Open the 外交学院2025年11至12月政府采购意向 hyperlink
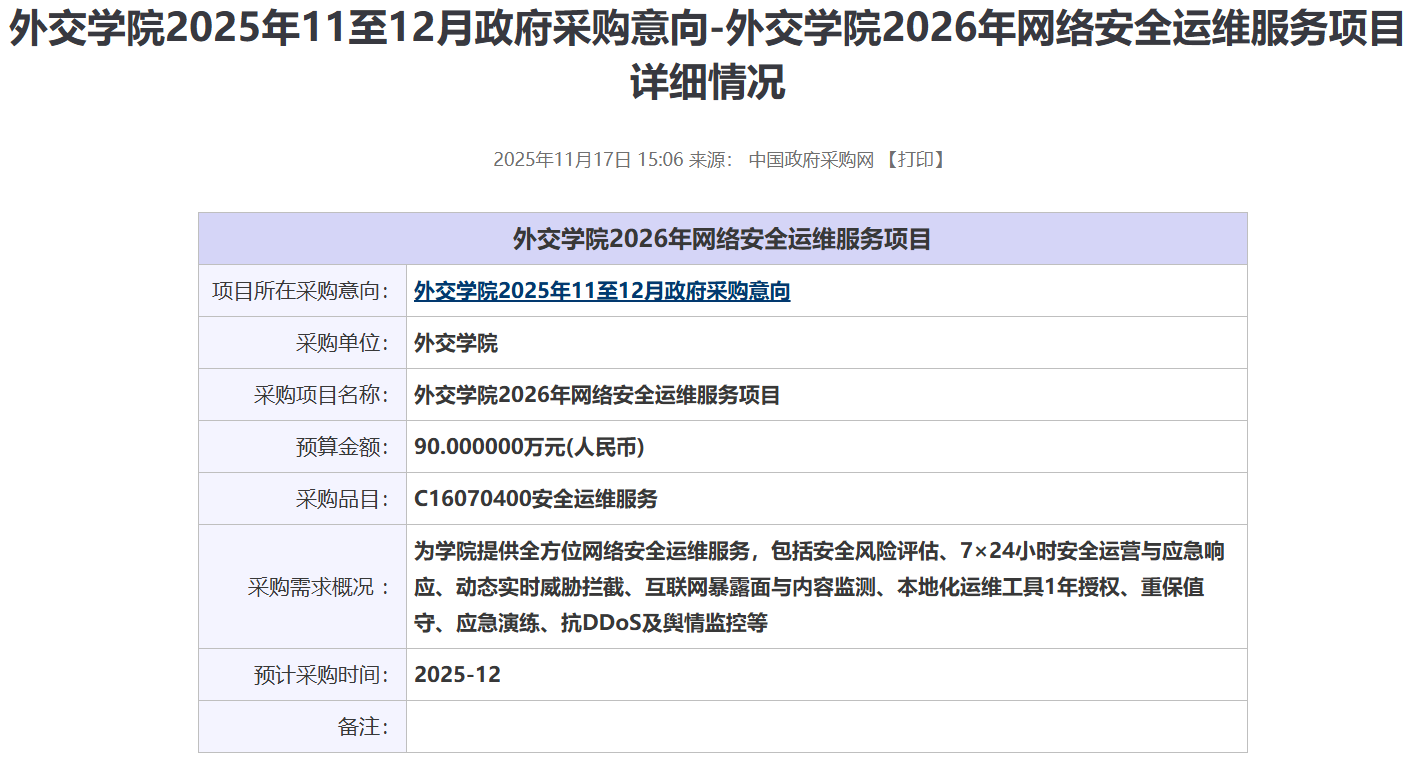 (602, 291)
